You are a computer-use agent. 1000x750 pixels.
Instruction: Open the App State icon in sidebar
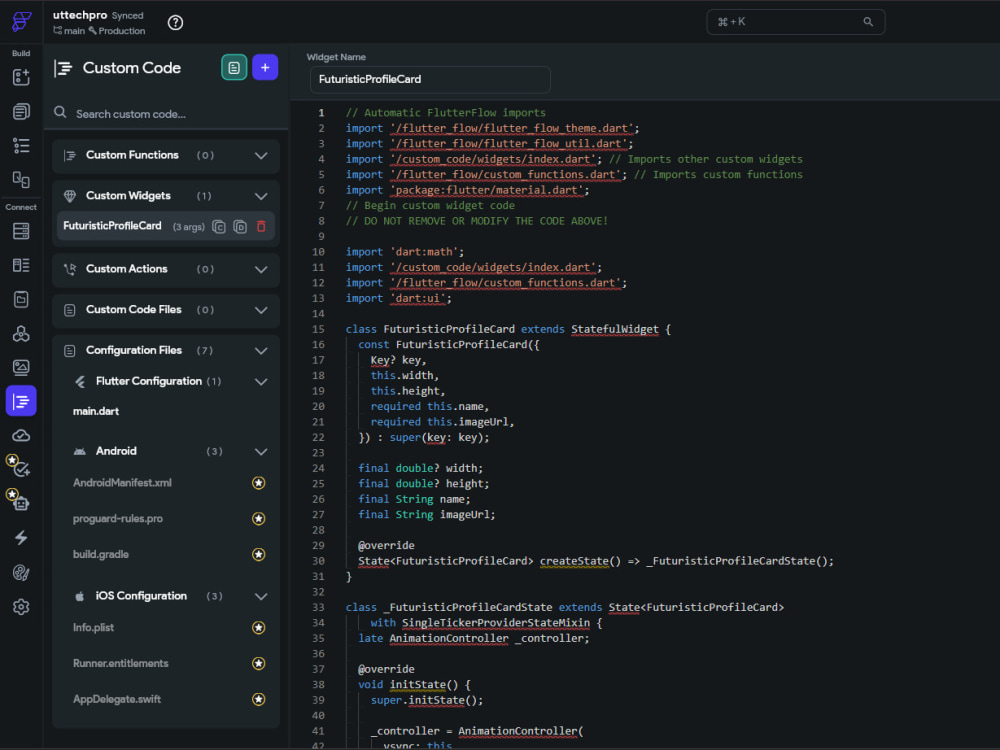(21, 299)
